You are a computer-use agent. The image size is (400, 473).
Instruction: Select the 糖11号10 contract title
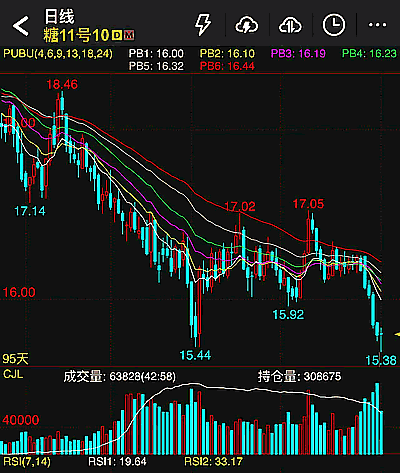(76, 35)
